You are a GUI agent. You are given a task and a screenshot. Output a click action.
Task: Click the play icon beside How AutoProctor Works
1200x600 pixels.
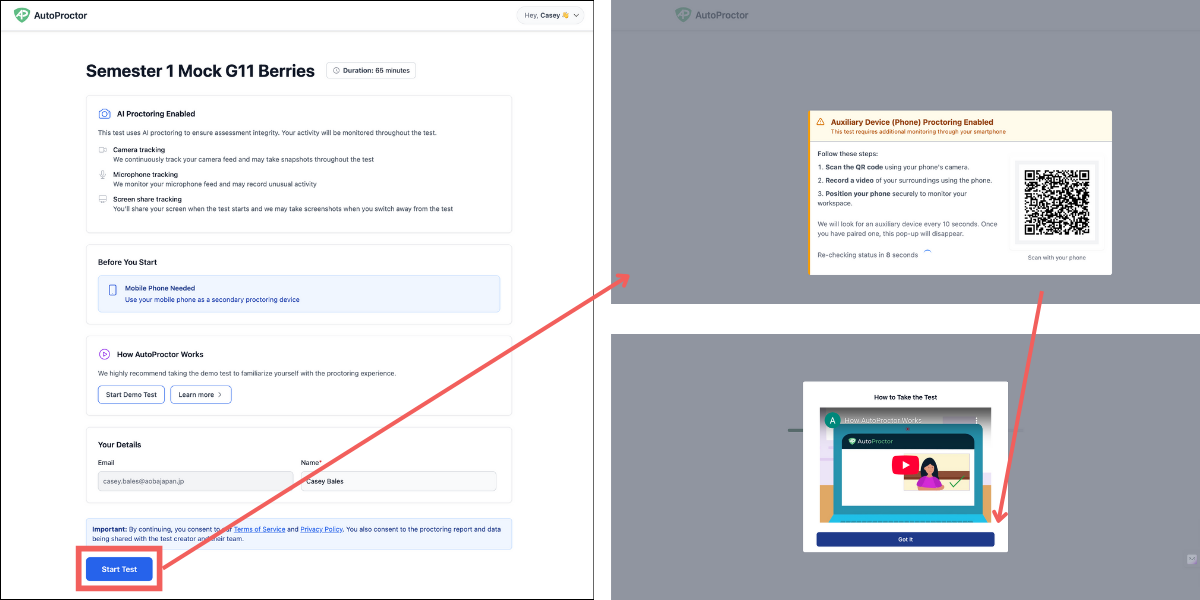(x=104, y=354)
